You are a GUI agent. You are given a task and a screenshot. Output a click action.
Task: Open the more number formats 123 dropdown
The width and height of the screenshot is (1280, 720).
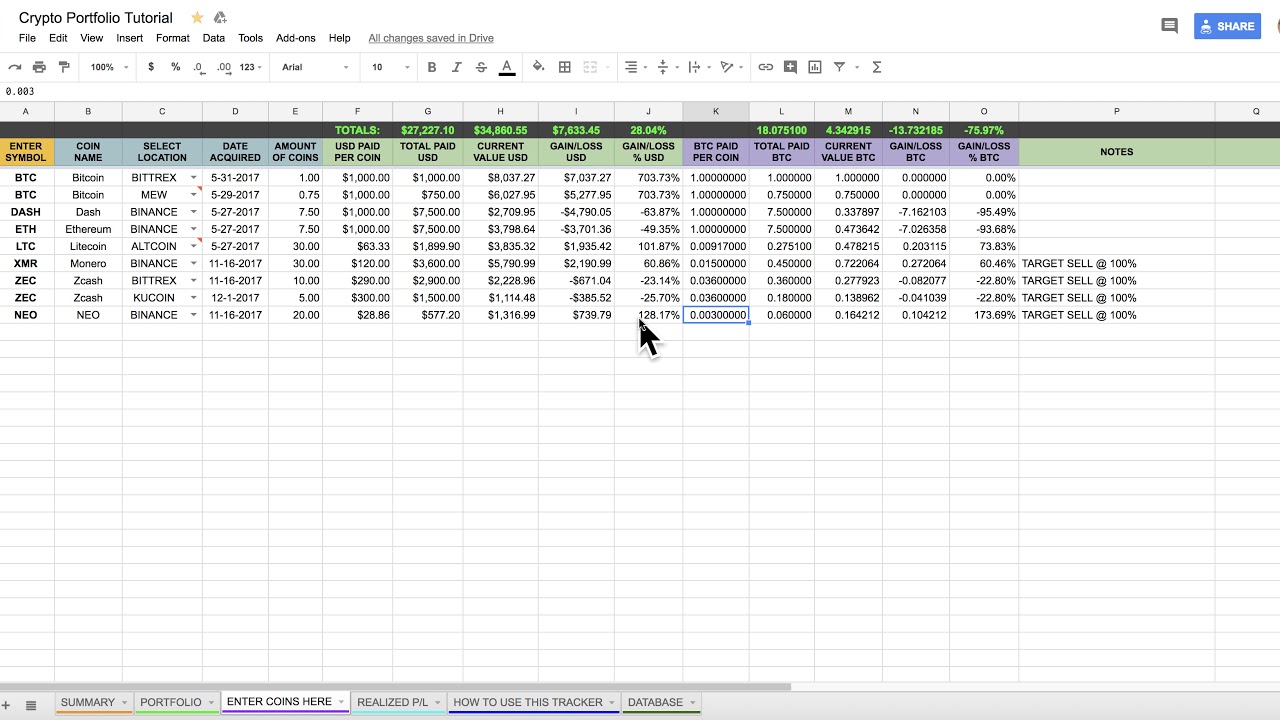251,67
